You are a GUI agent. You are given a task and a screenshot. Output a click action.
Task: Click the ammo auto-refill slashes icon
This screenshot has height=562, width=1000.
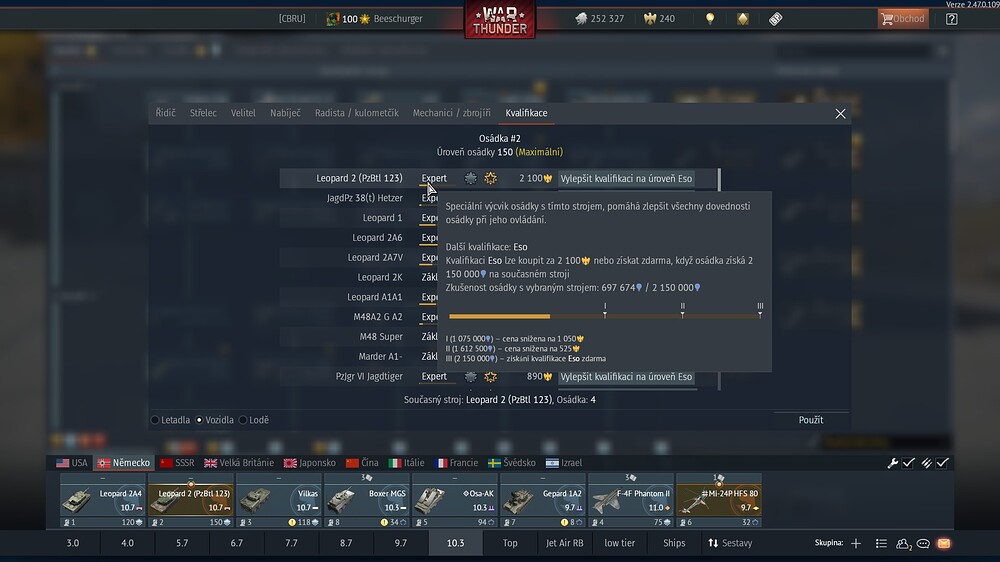(x=926, y=463)
